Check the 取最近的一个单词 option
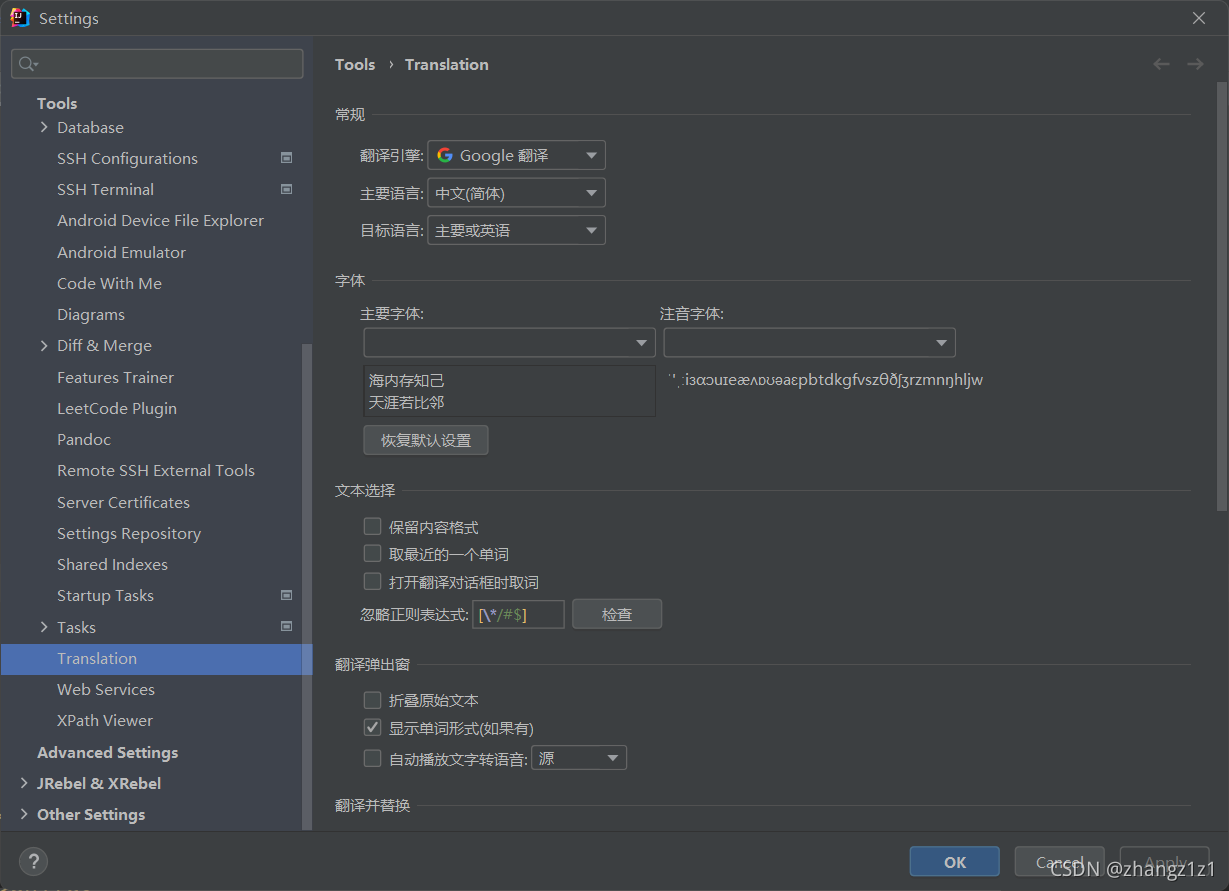This screenshot has width=1229, height=891. [373, 554]
